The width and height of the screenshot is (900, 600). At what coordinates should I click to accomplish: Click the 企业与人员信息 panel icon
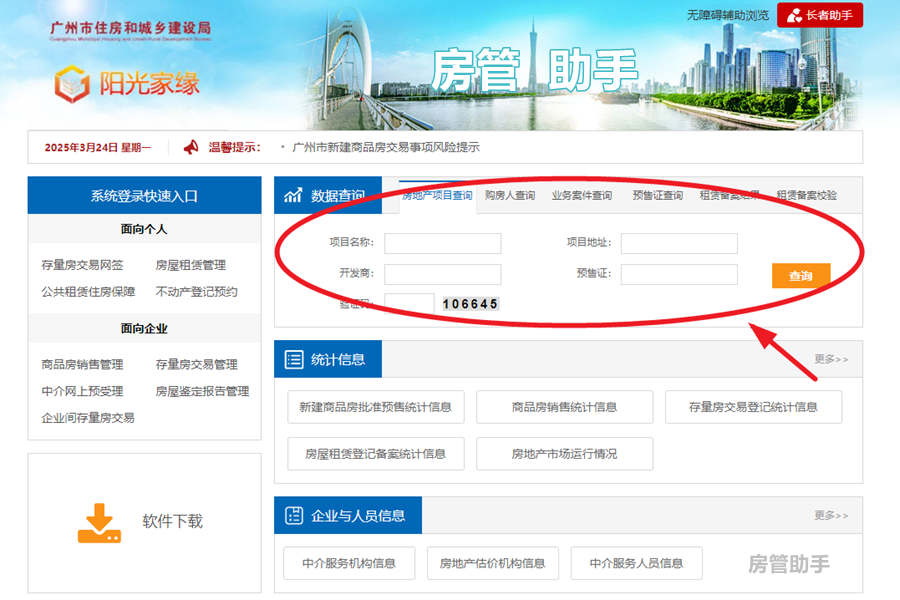pos(294,516)
